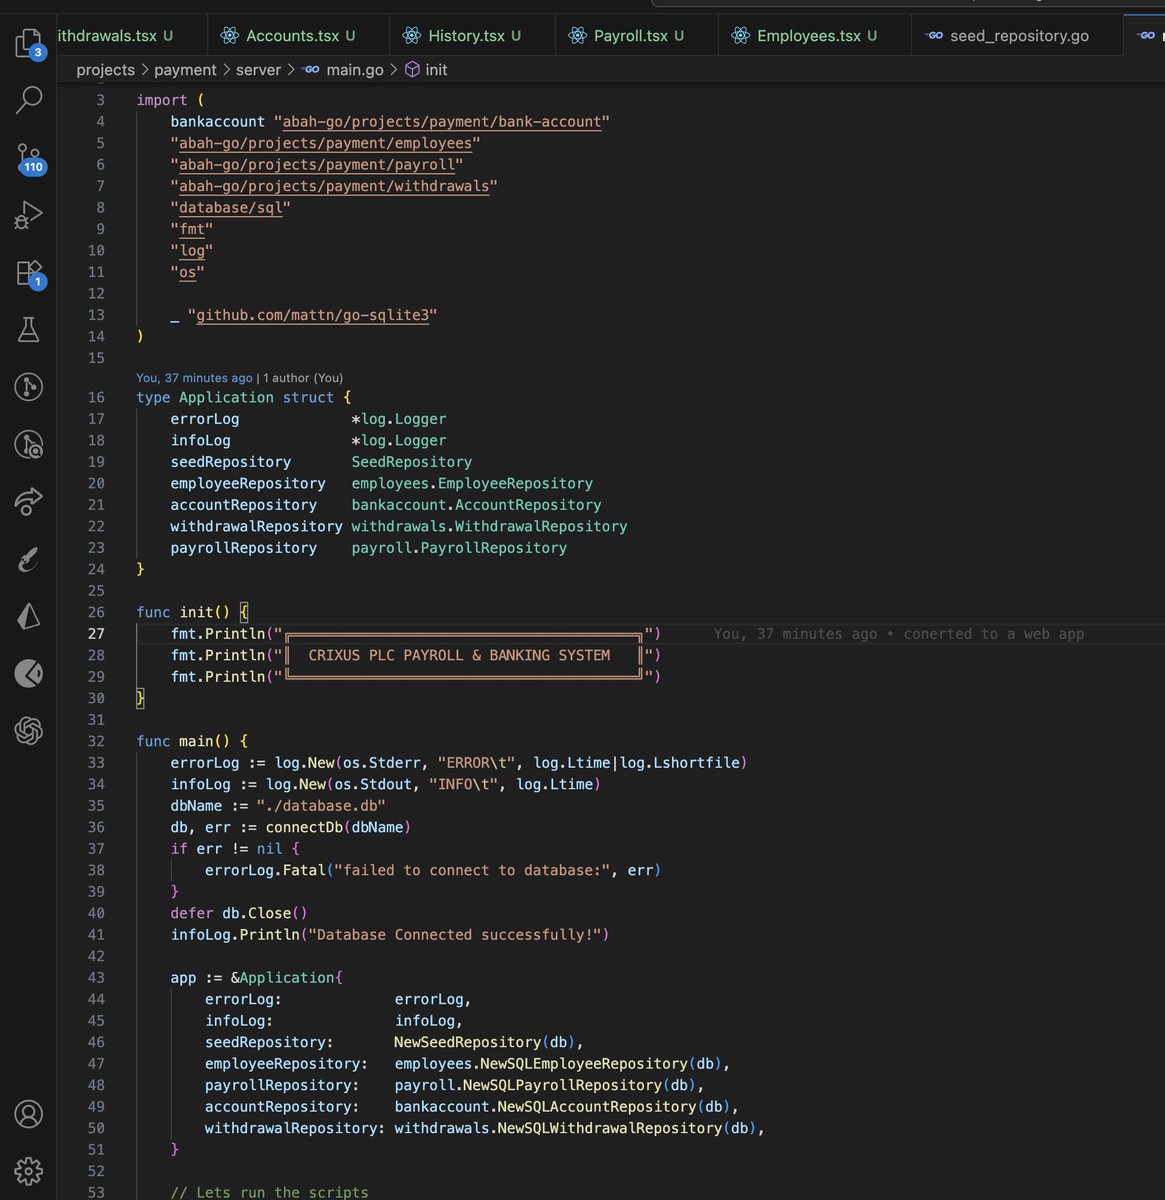Click the "./database.db" string literal
The width and height of the screenshot is (1165, 1200).
321,806
